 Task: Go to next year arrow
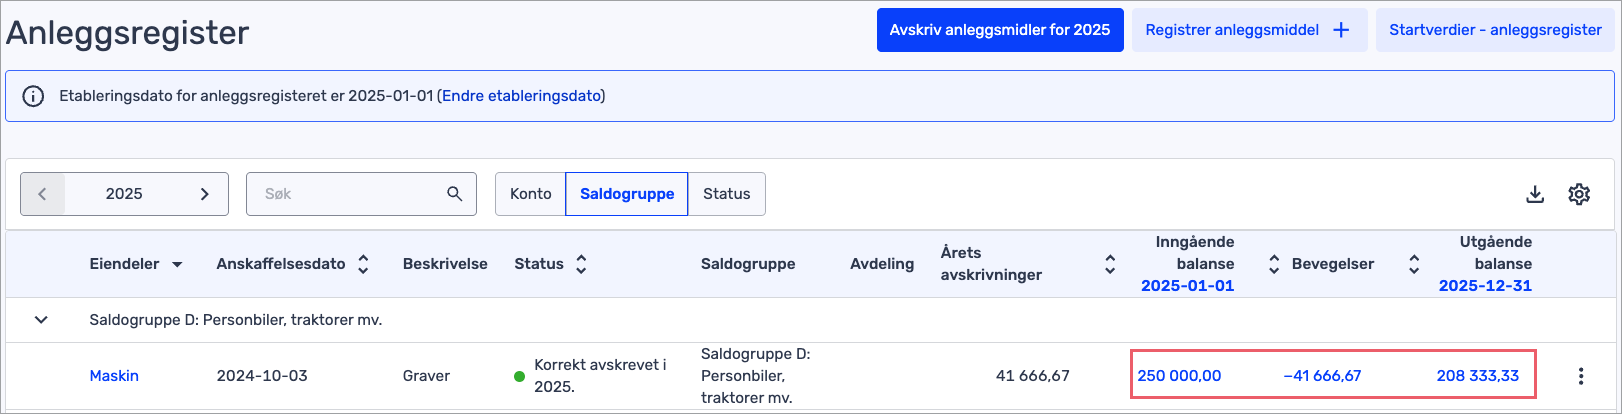(205, 194)
